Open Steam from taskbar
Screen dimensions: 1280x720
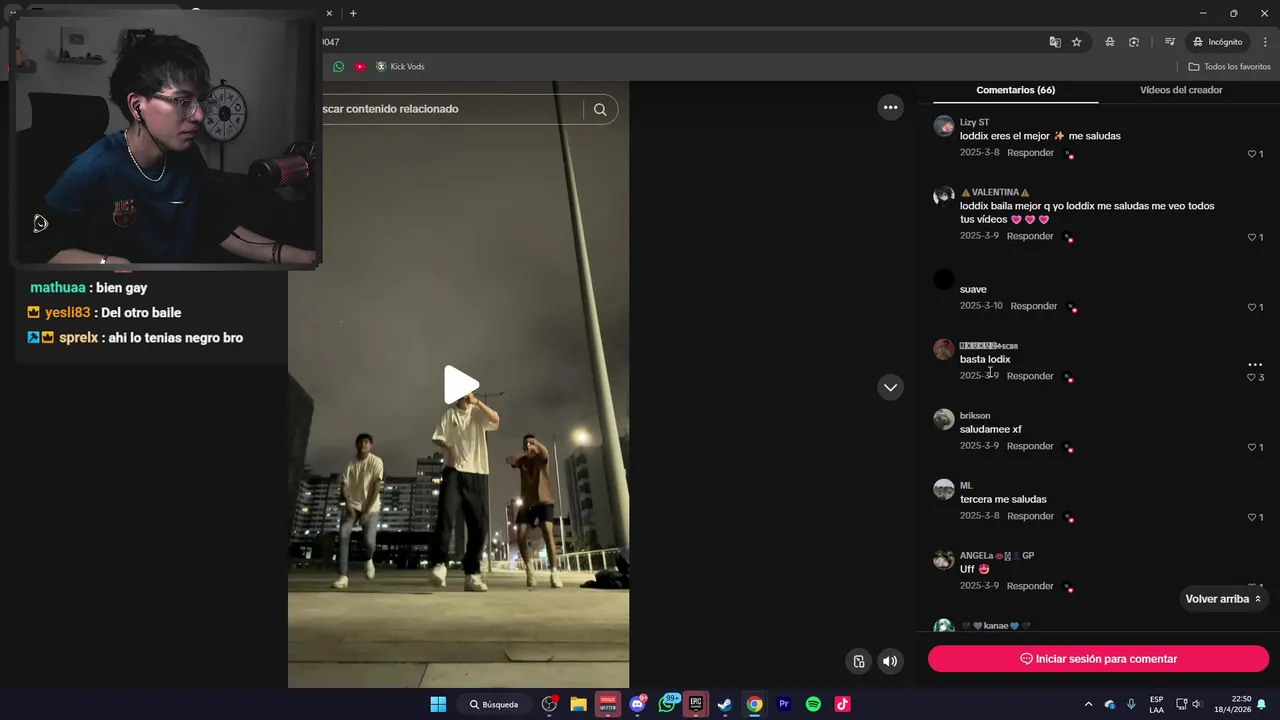click(725, 704)
